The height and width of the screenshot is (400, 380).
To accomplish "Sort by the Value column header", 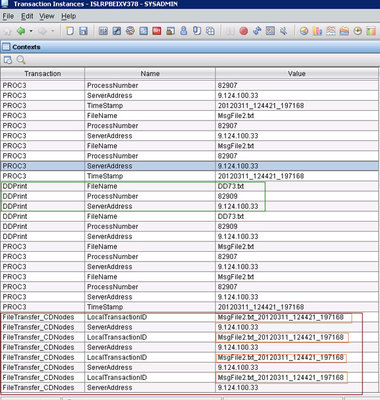I will point(297,73).
